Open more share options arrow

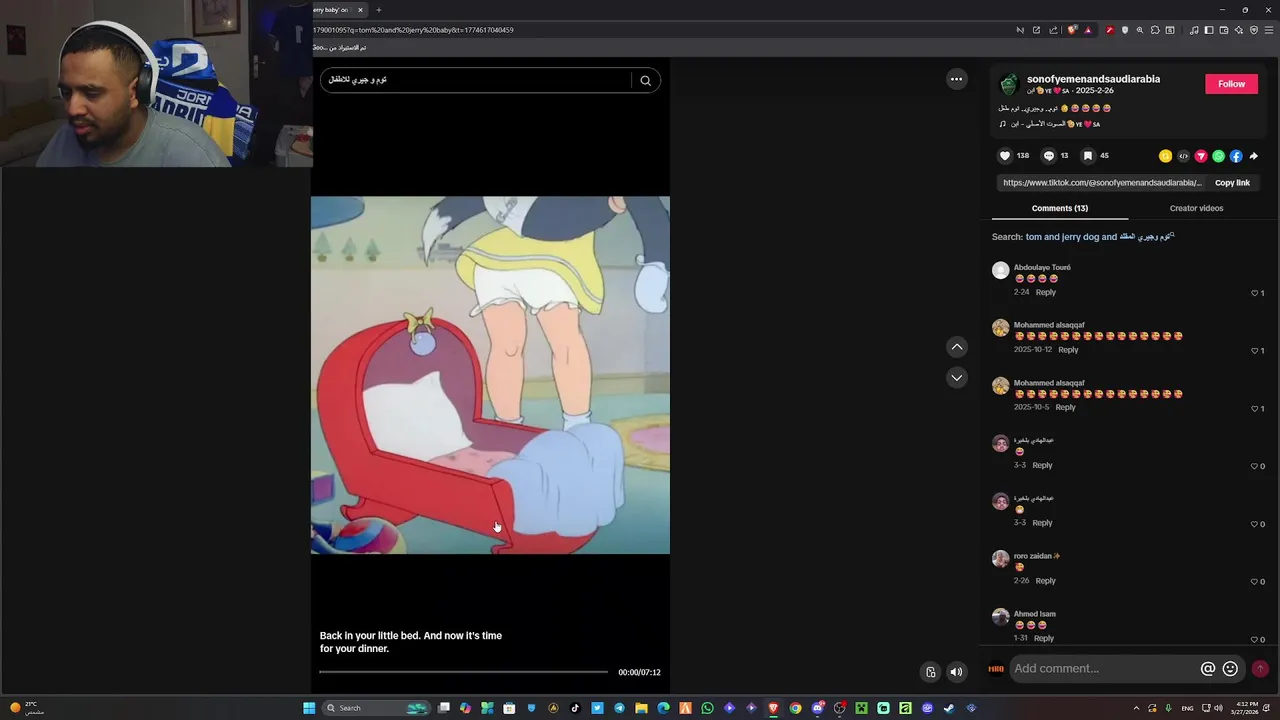tap(1254, 156)
